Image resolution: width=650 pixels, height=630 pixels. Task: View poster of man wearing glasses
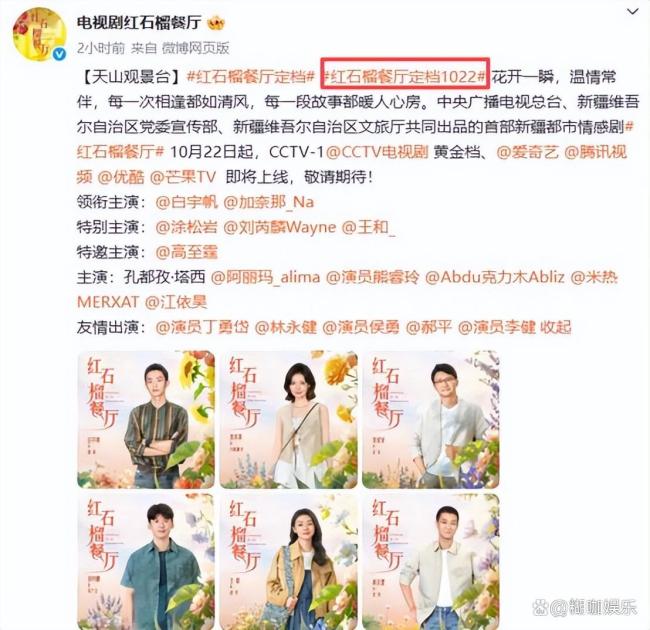[431, 419]
